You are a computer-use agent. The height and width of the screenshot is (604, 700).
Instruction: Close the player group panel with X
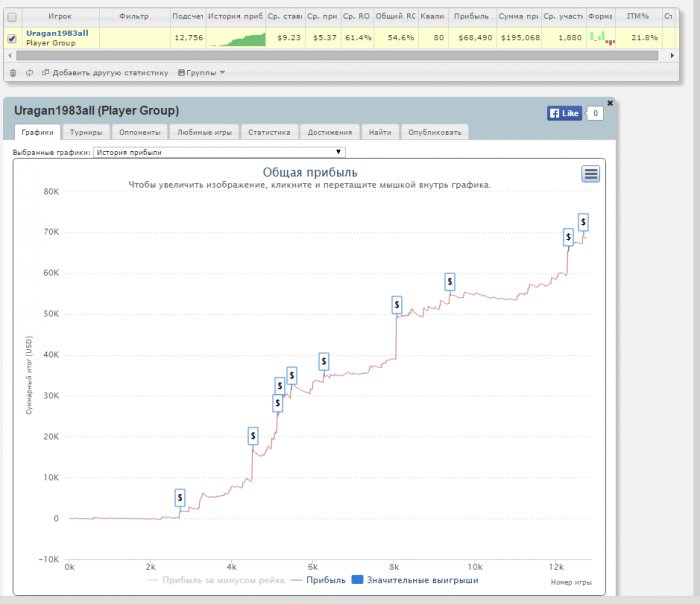[x=609, y=102]
